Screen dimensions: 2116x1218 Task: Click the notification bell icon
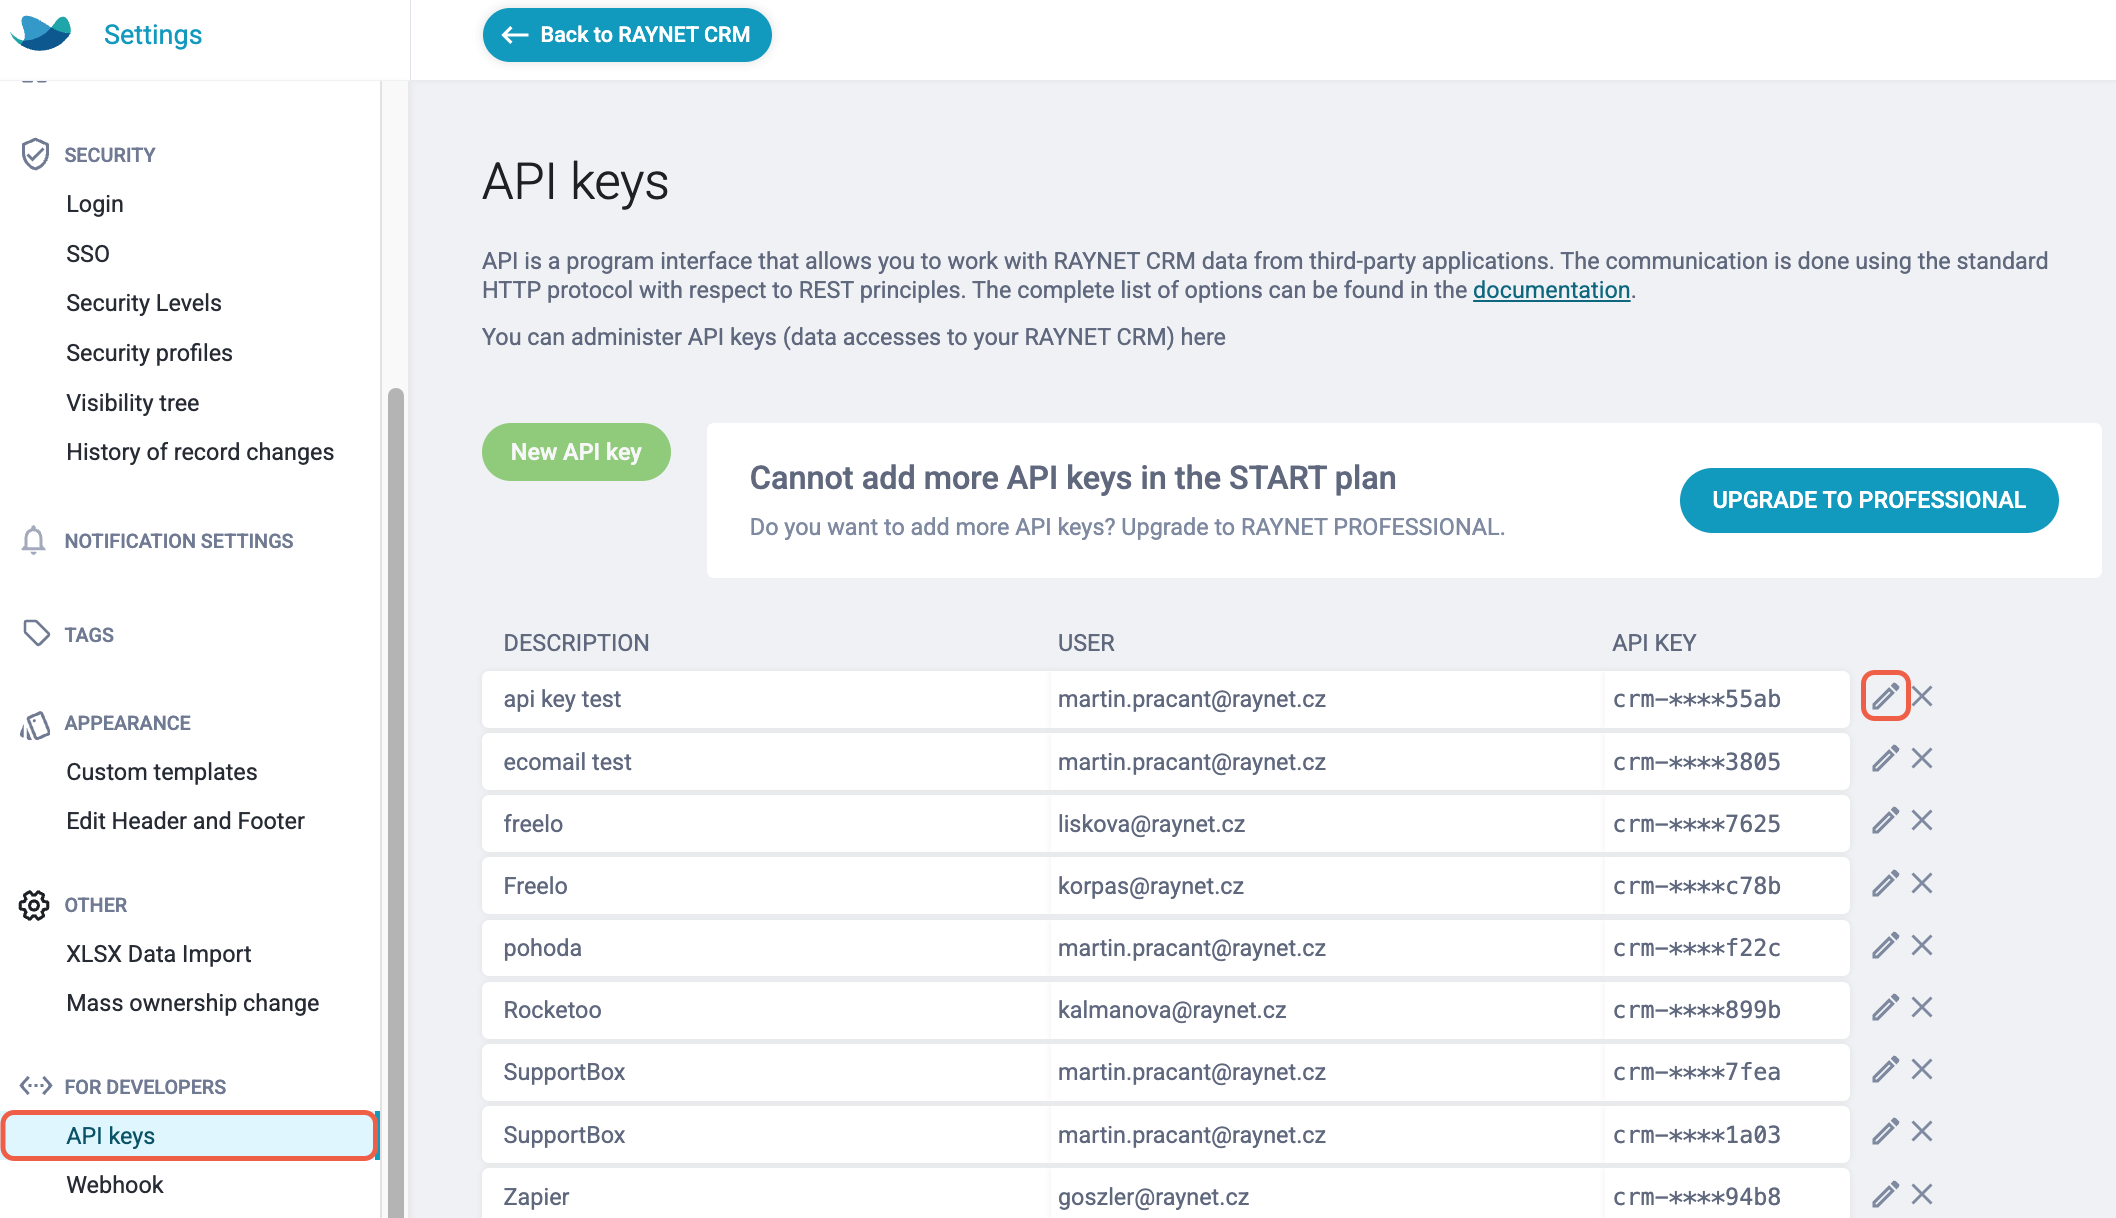point(33,540)
